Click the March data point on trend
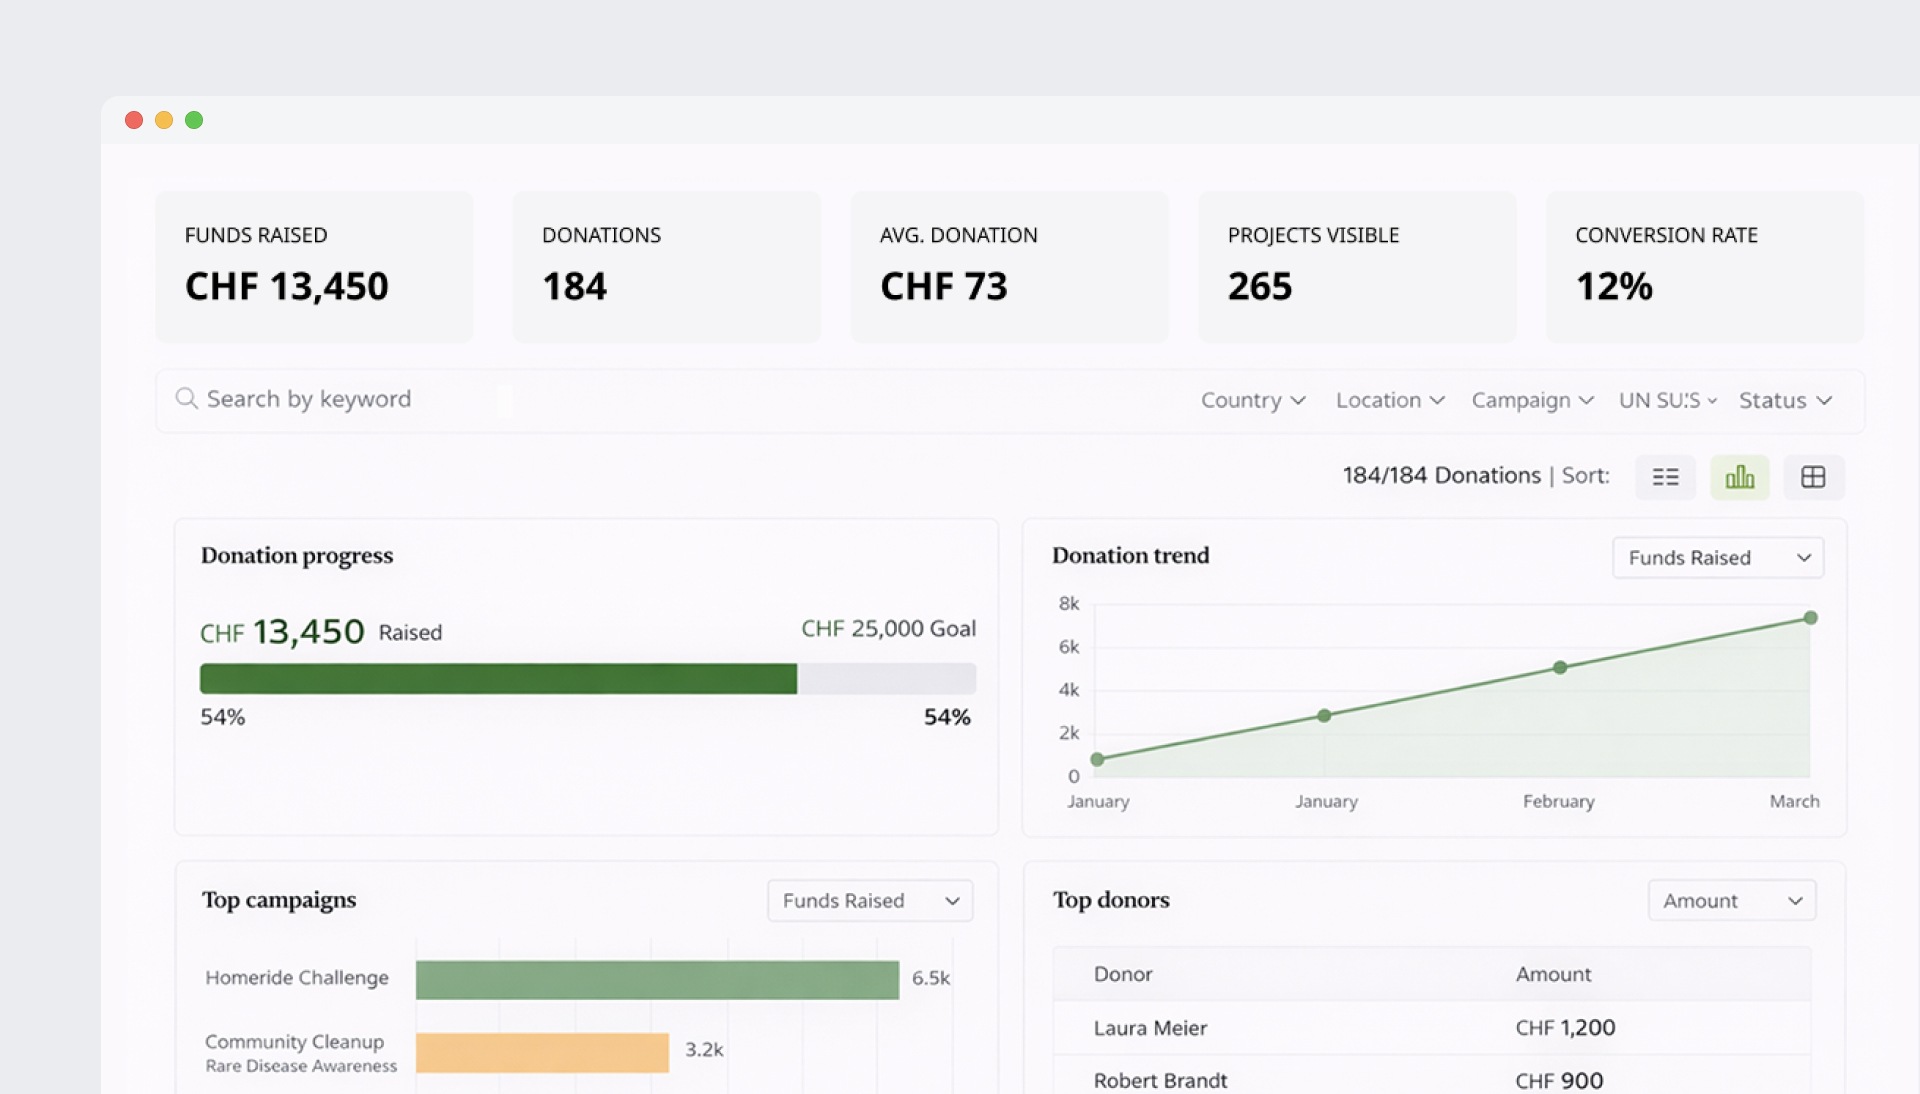 click(x=1810, y=618)
